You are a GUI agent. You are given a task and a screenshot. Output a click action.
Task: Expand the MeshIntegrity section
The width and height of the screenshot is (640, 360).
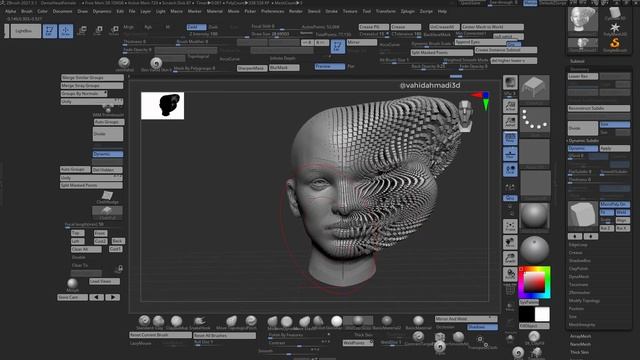point(582,324)
